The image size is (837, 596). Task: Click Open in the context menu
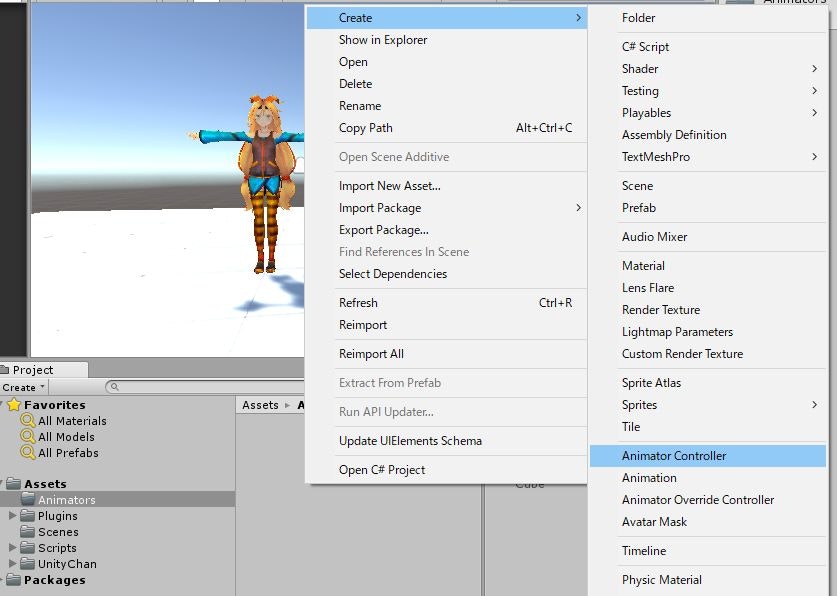(447, 62)
